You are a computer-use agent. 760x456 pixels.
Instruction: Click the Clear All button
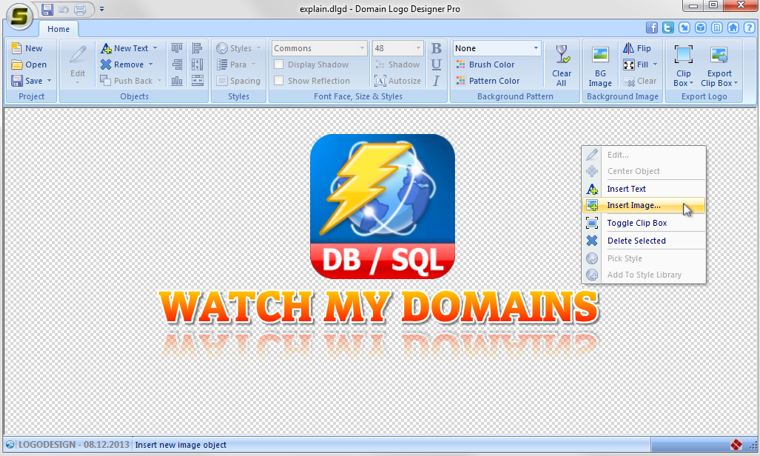click(x=562, y=65)
